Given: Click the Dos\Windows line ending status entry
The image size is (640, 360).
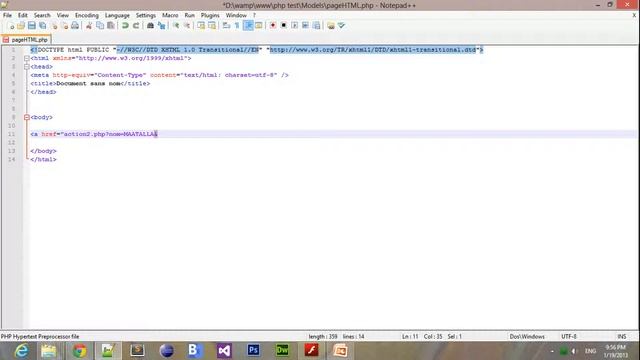Looking at the screenshot, I should [x=527, y=336].
